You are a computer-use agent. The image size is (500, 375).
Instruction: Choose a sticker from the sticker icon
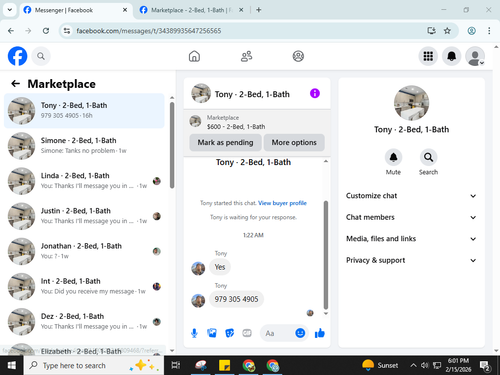point(229,333)
